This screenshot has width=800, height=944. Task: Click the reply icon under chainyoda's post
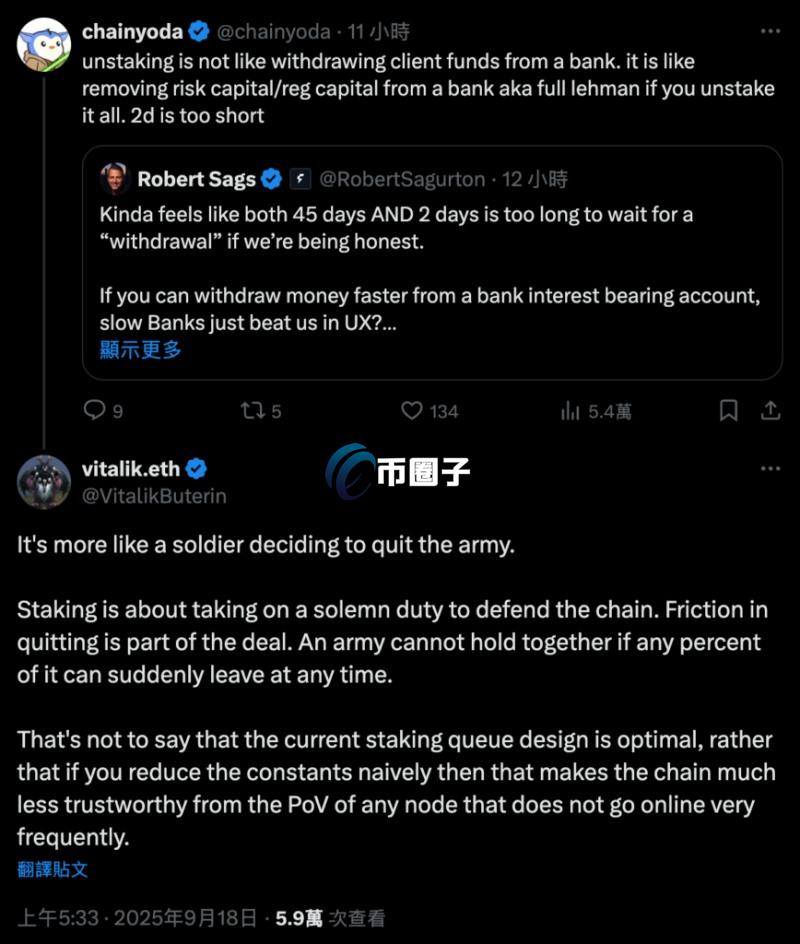(94, 410)
